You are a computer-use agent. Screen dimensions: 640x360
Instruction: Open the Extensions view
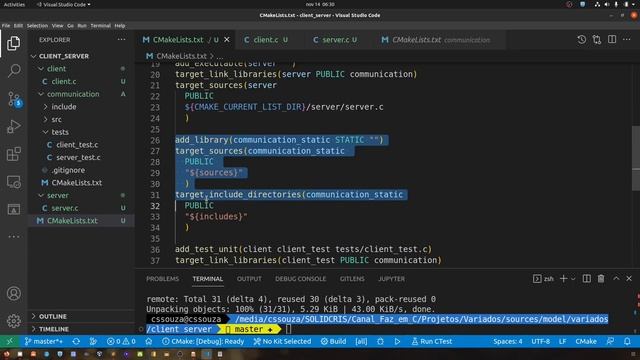coord(13,154)
